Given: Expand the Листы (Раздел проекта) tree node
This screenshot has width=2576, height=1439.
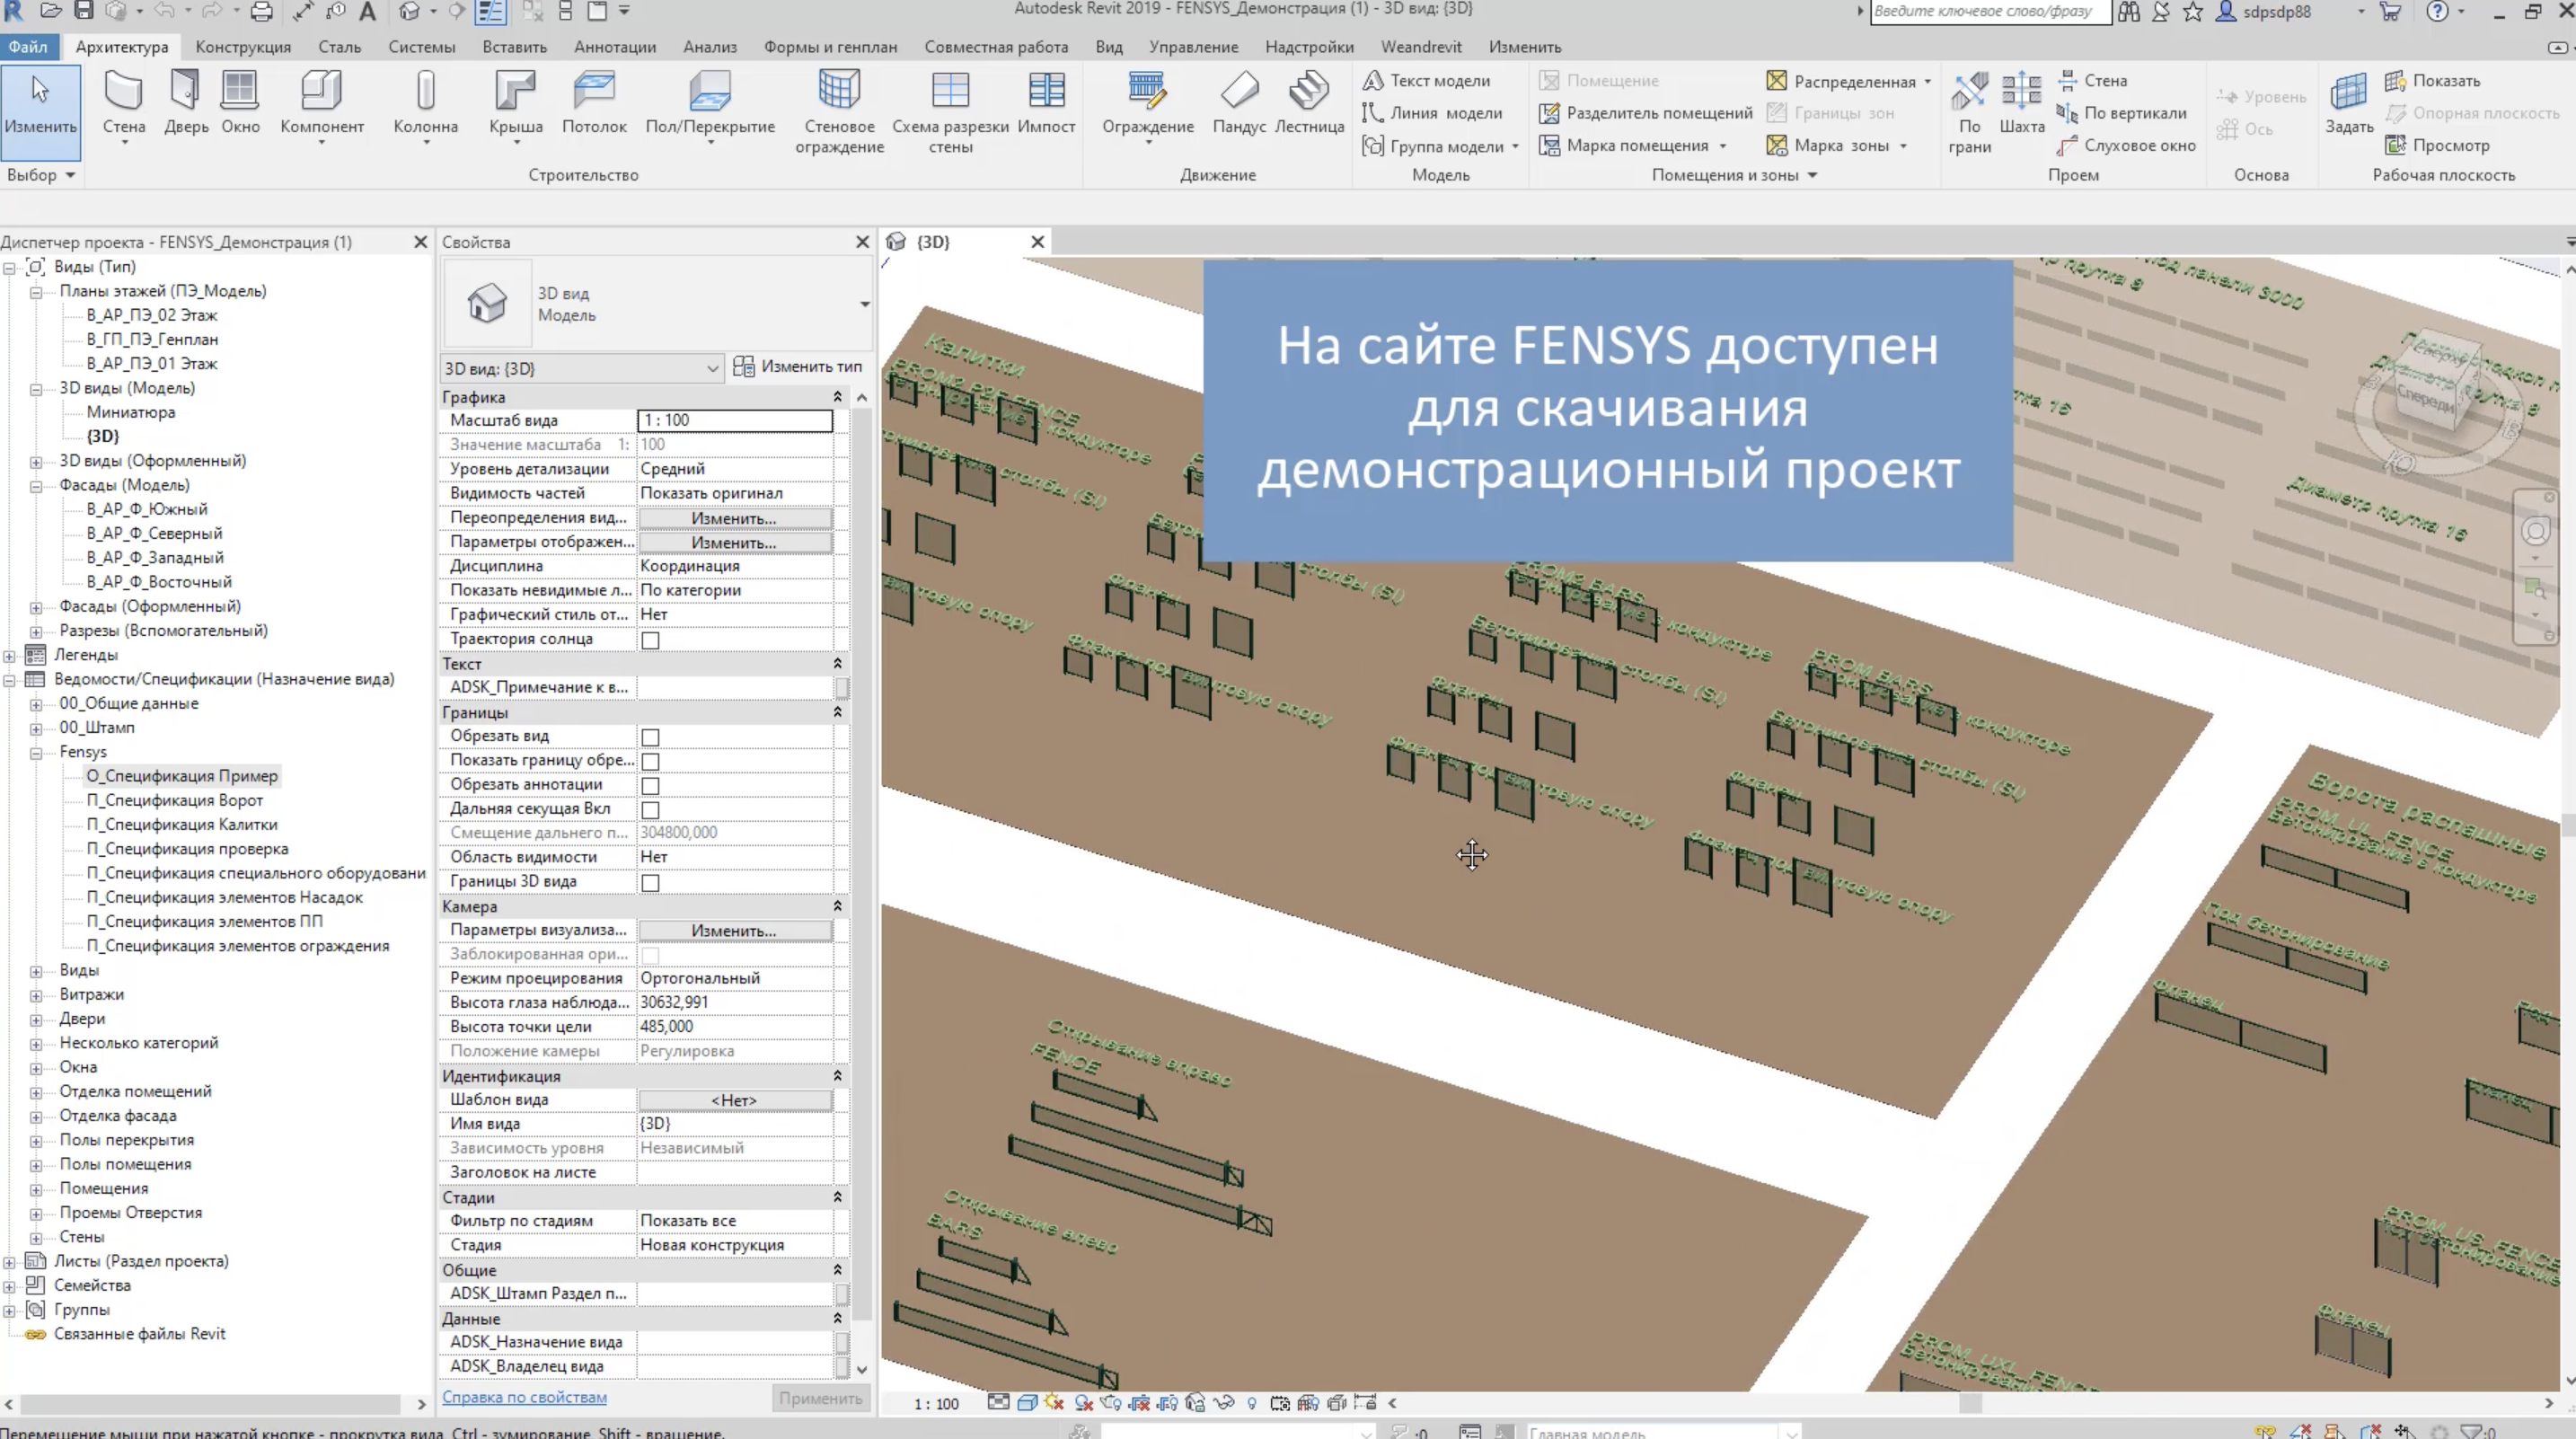Looking at the screenshot, I should coord(10,1262).
